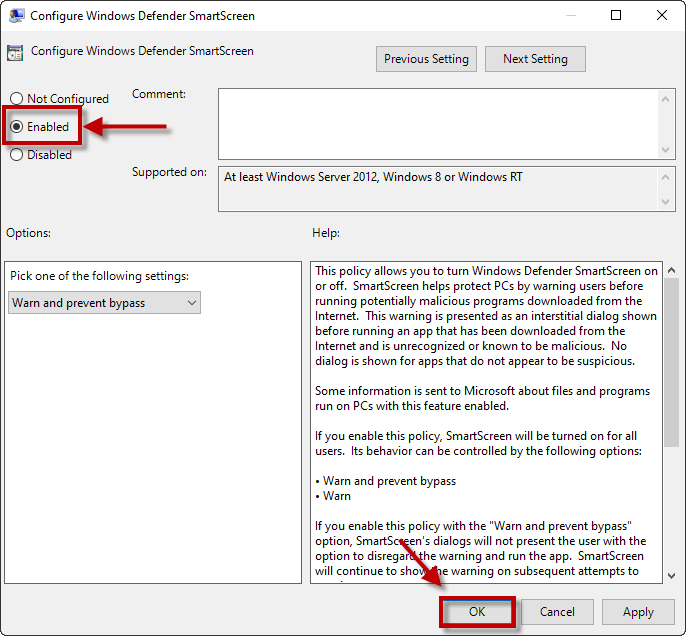Click the Help pane scroll down arrow
The height and width of the screenshot is (636, 686).
coord(671,576)
